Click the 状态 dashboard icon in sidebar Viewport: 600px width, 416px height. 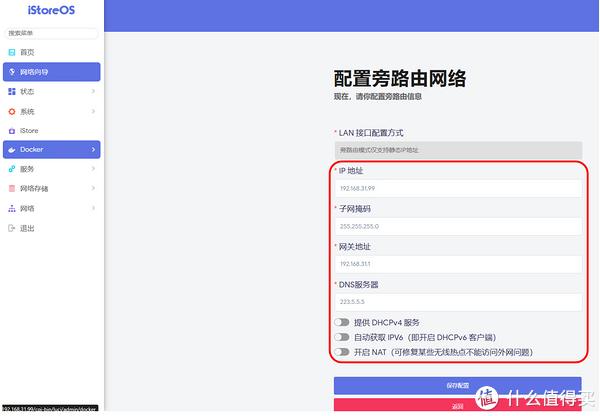tap(12, 91)
